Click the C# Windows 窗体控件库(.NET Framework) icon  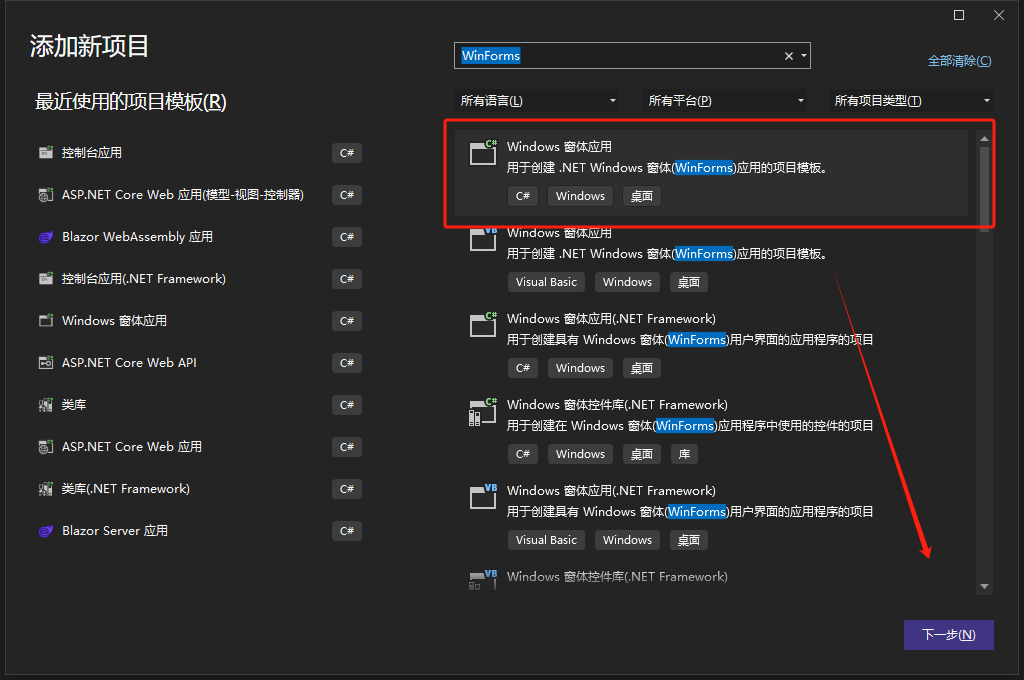coord(483,412)
